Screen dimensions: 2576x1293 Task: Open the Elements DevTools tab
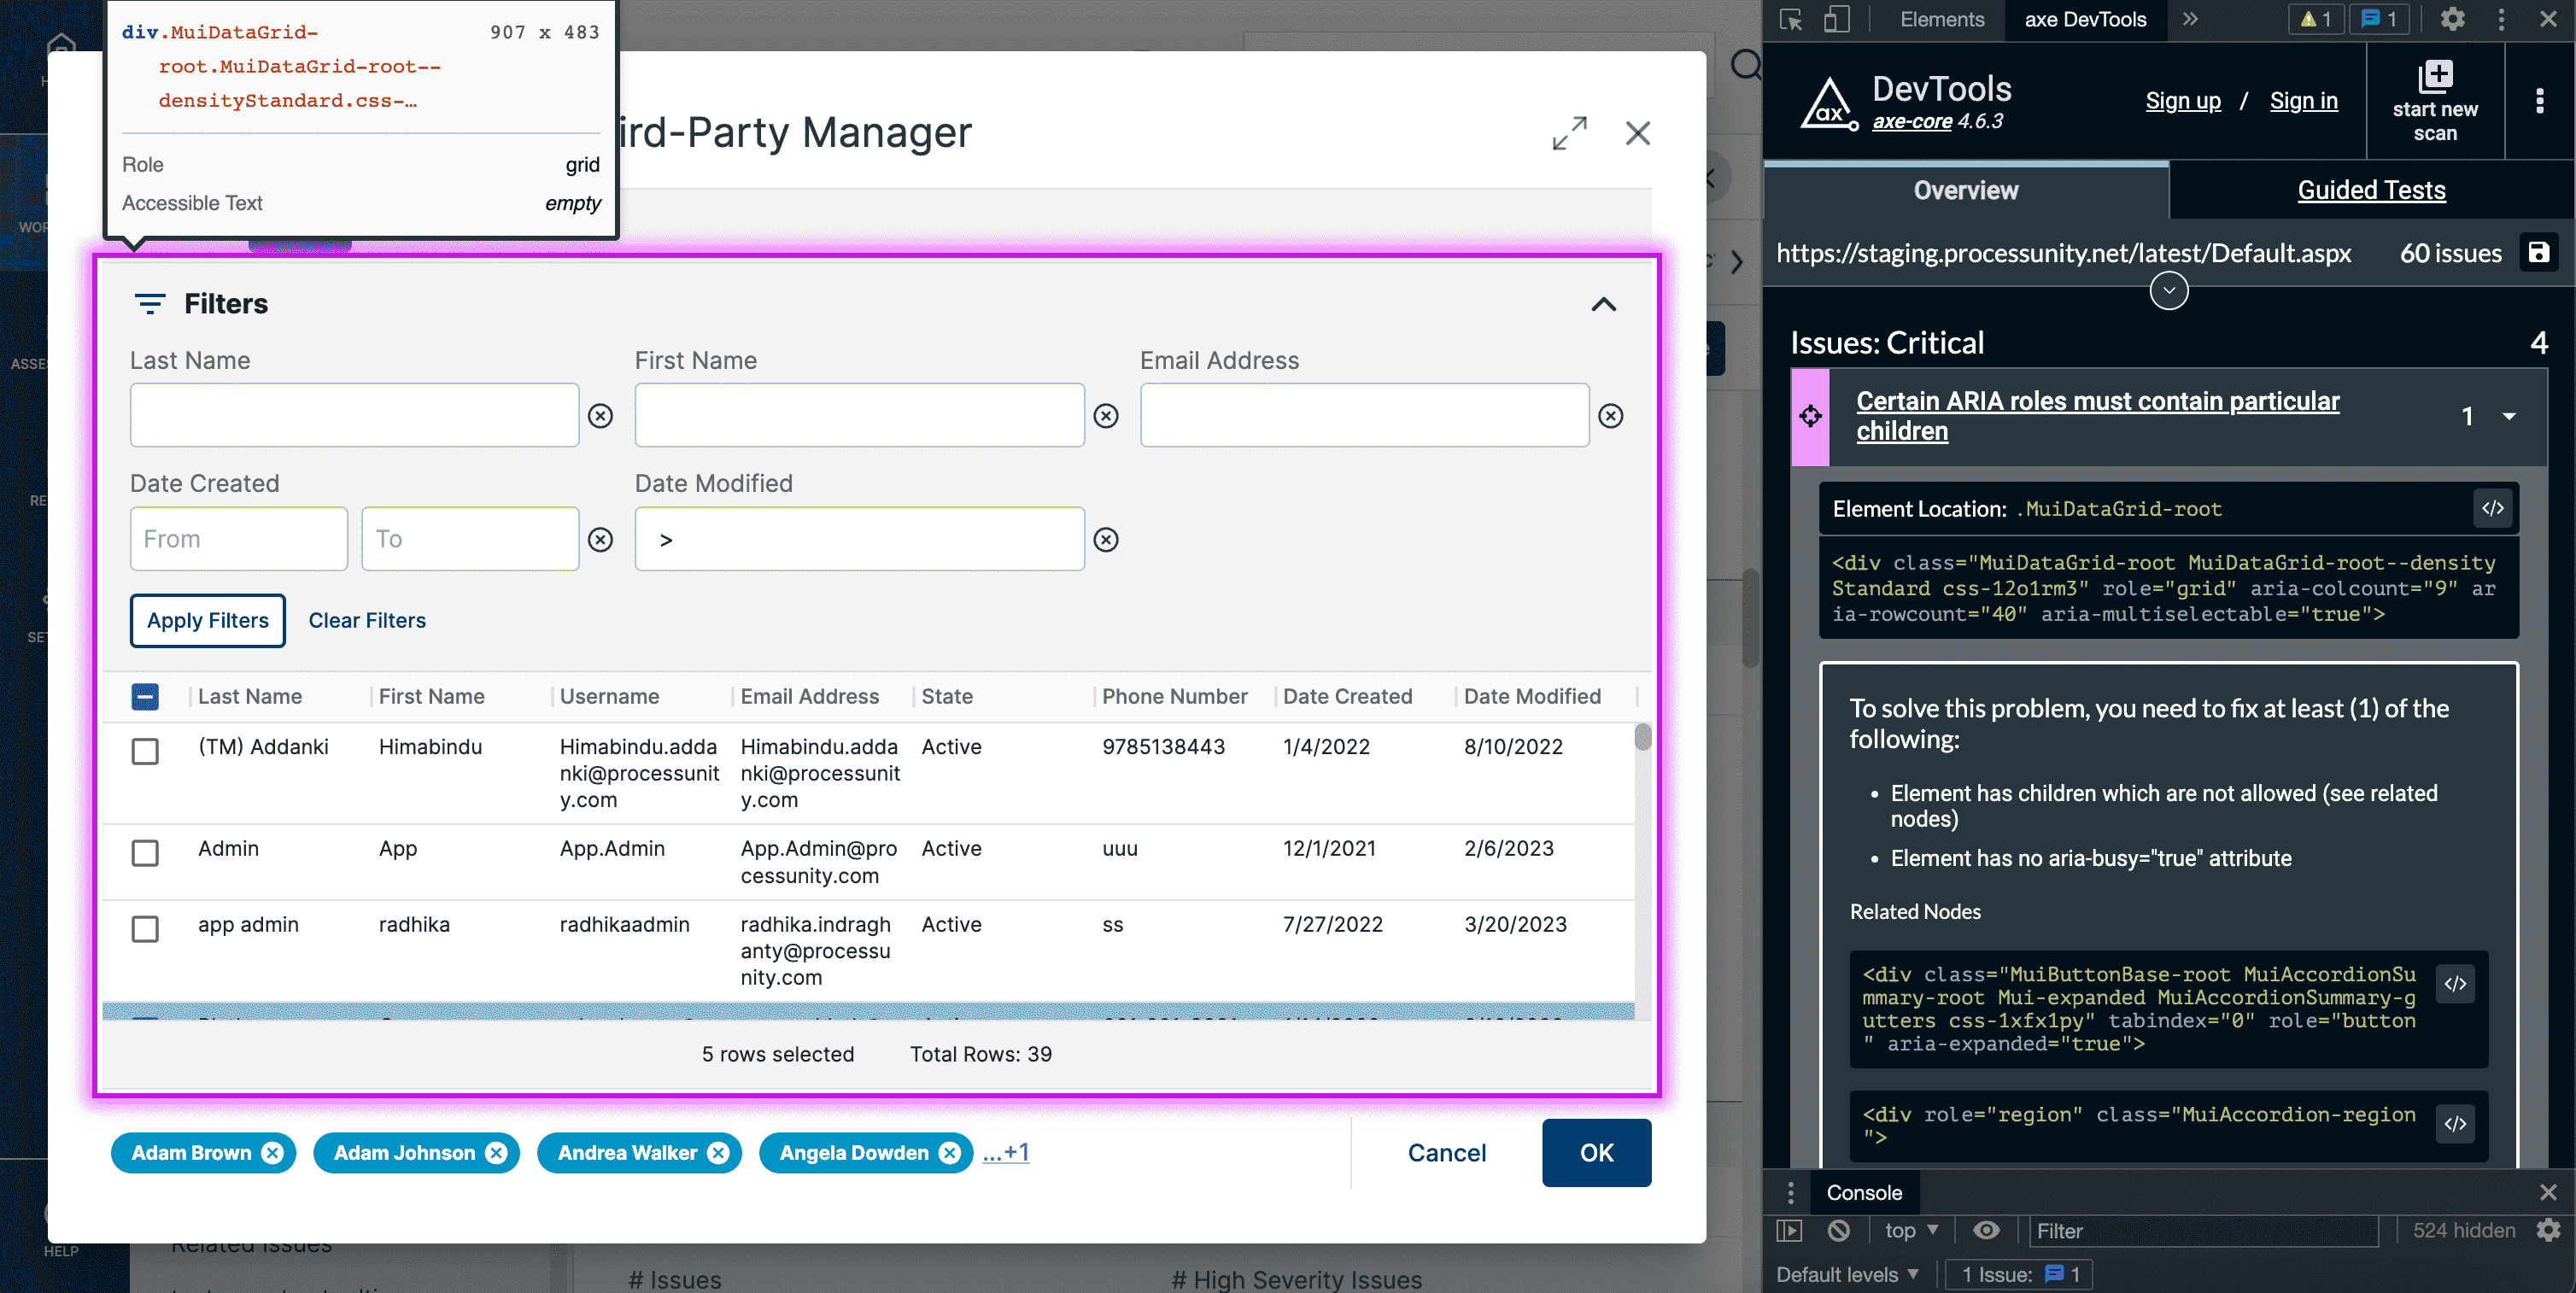[1941, 19]
